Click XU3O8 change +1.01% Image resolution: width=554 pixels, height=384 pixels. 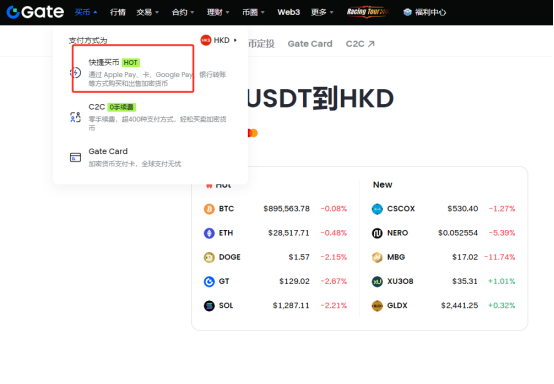[502, 282]
